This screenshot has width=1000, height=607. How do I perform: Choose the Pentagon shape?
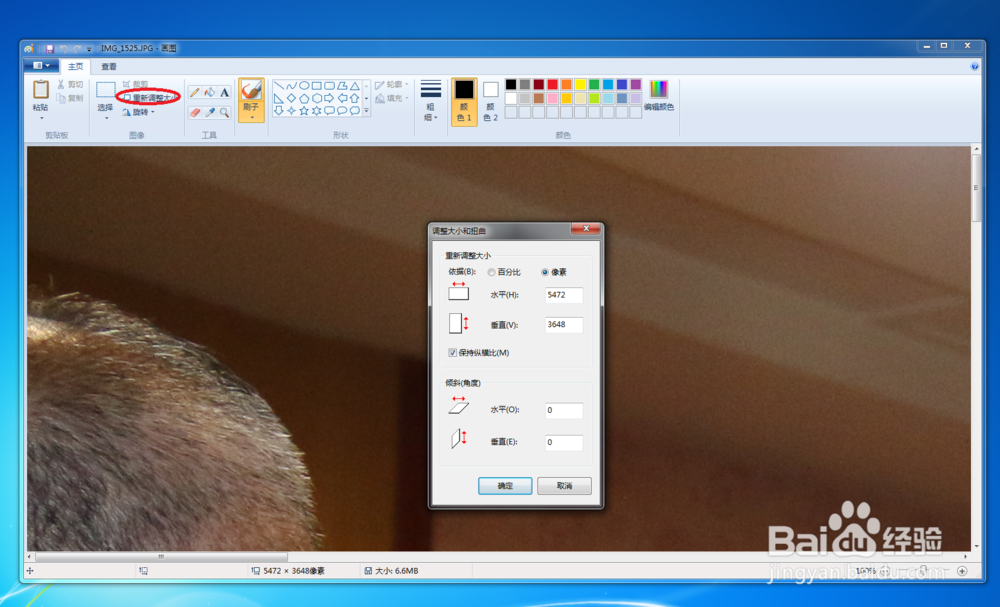pos(304,98)
